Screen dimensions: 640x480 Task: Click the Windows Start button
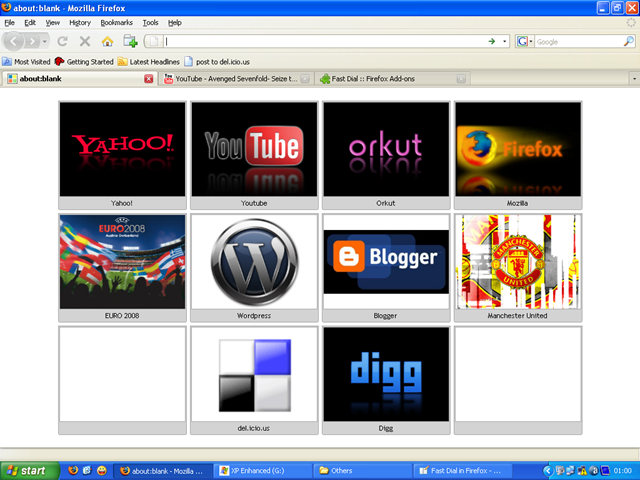(29, 471)
